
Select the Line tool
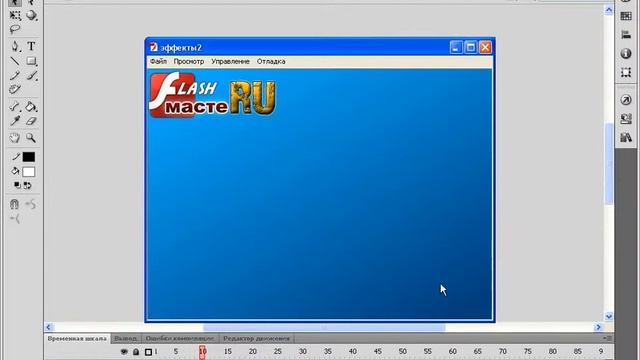click(x=15, y=61)
